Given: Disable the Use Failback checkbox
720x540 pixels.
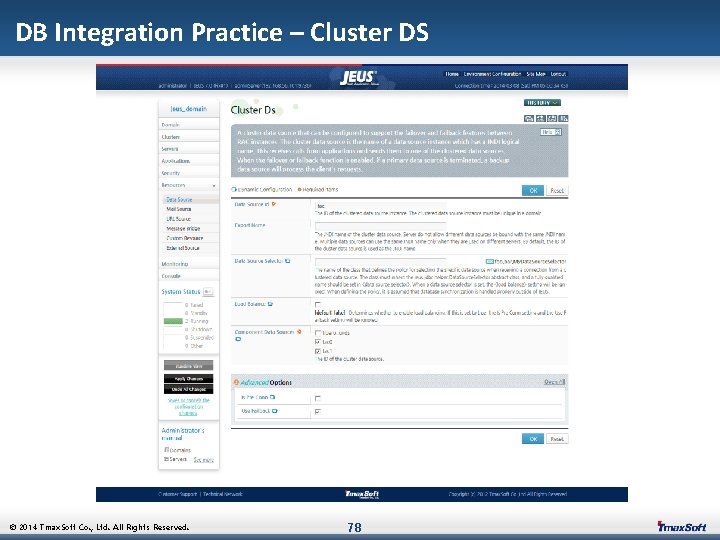Looking at the screenshot, I should (318, 412).
